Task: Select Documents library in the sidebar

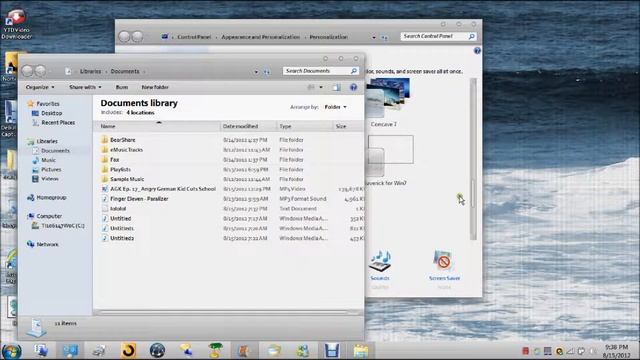Action: 51,151
